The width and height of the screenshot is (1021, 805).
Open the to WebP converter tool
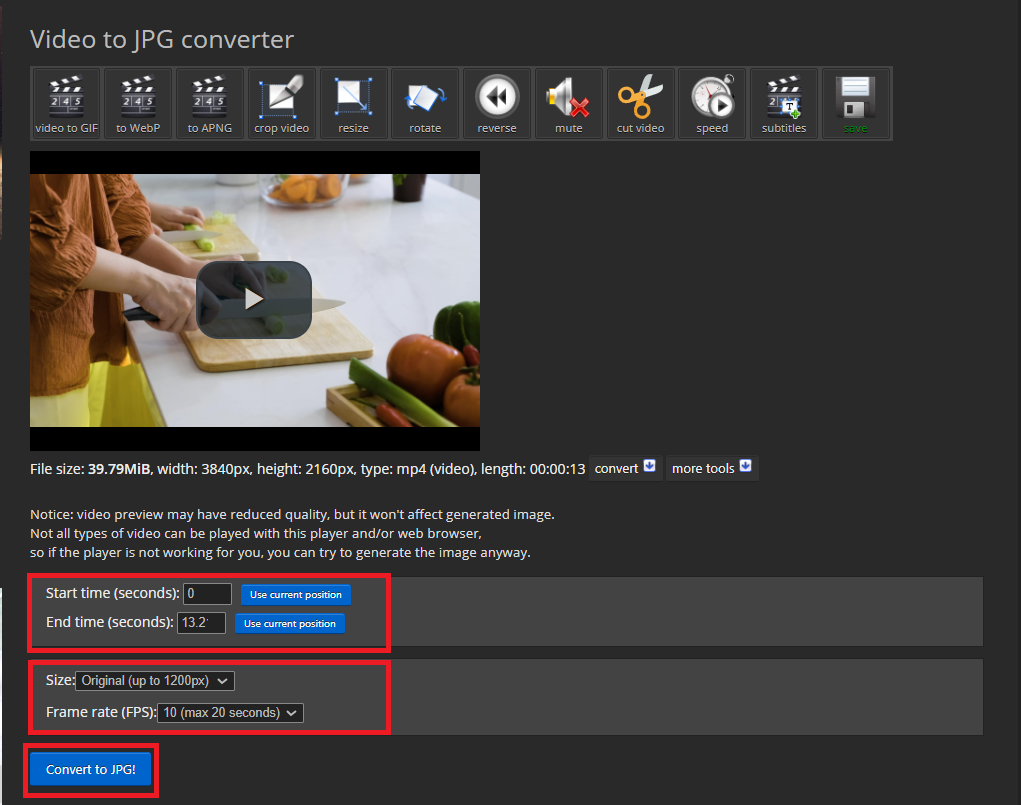pyautogui.click(x=138, y=103)
